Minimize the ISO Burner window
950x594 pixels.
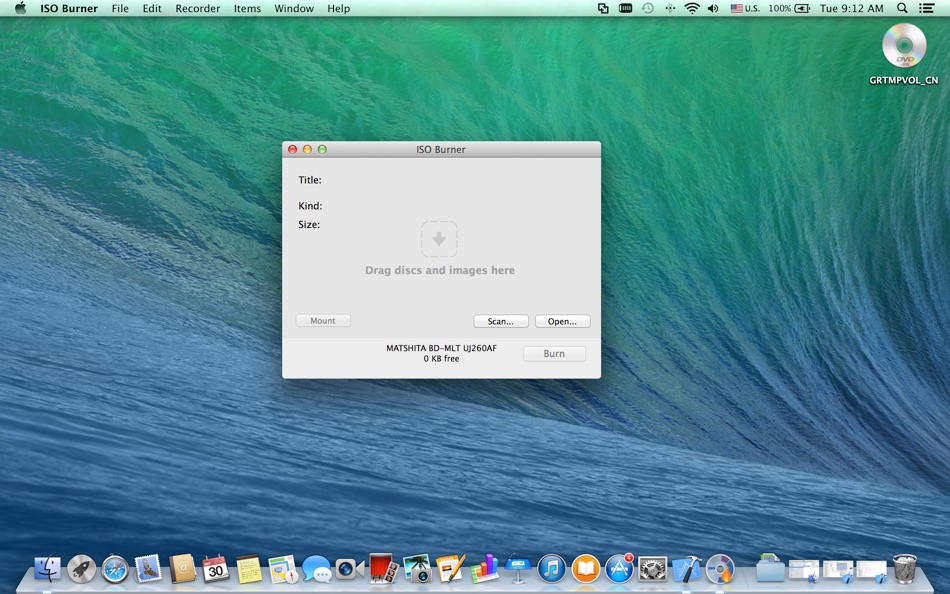click(307, 149)
